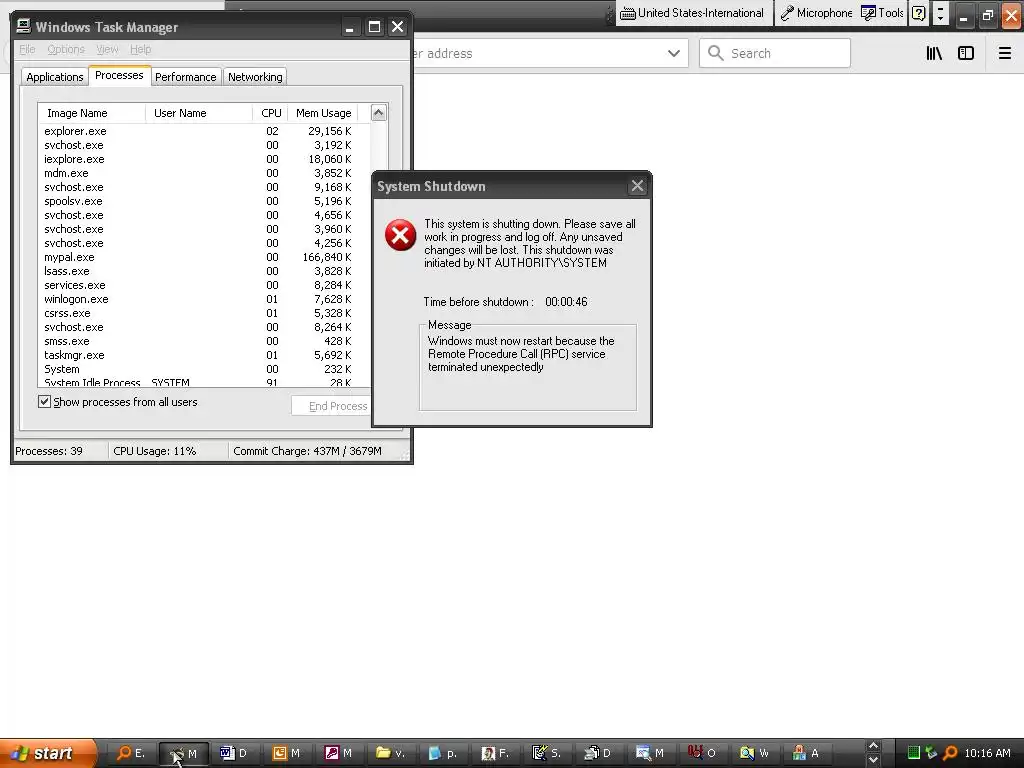Click the language bar Help icon
Image resolution: width=1024 pixels, height=768 pixels.
click(918, 14)
